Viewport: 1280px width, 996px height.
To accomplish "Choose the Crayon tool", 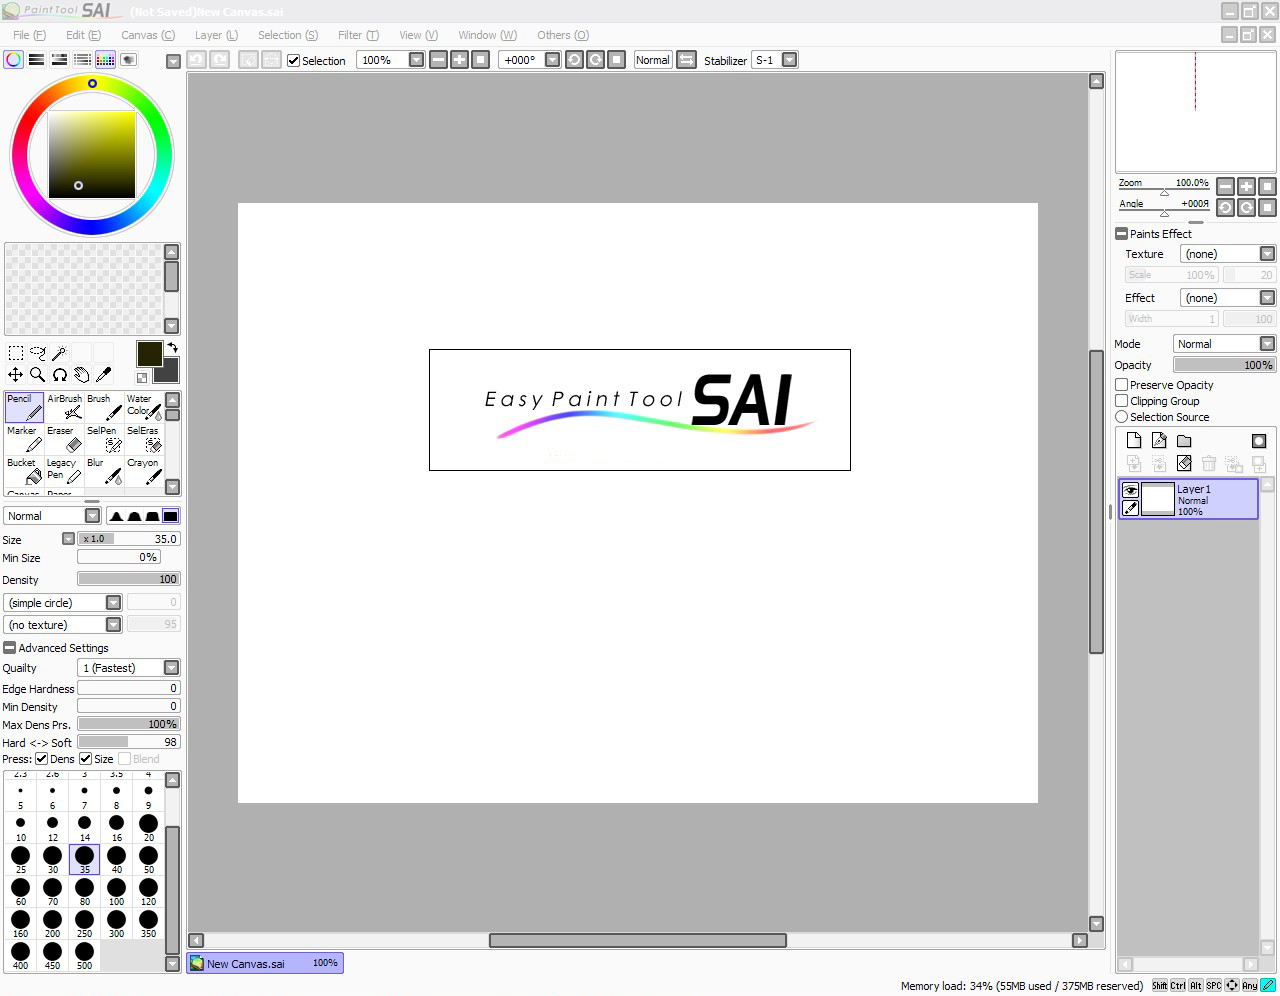I will click(144, 471).
